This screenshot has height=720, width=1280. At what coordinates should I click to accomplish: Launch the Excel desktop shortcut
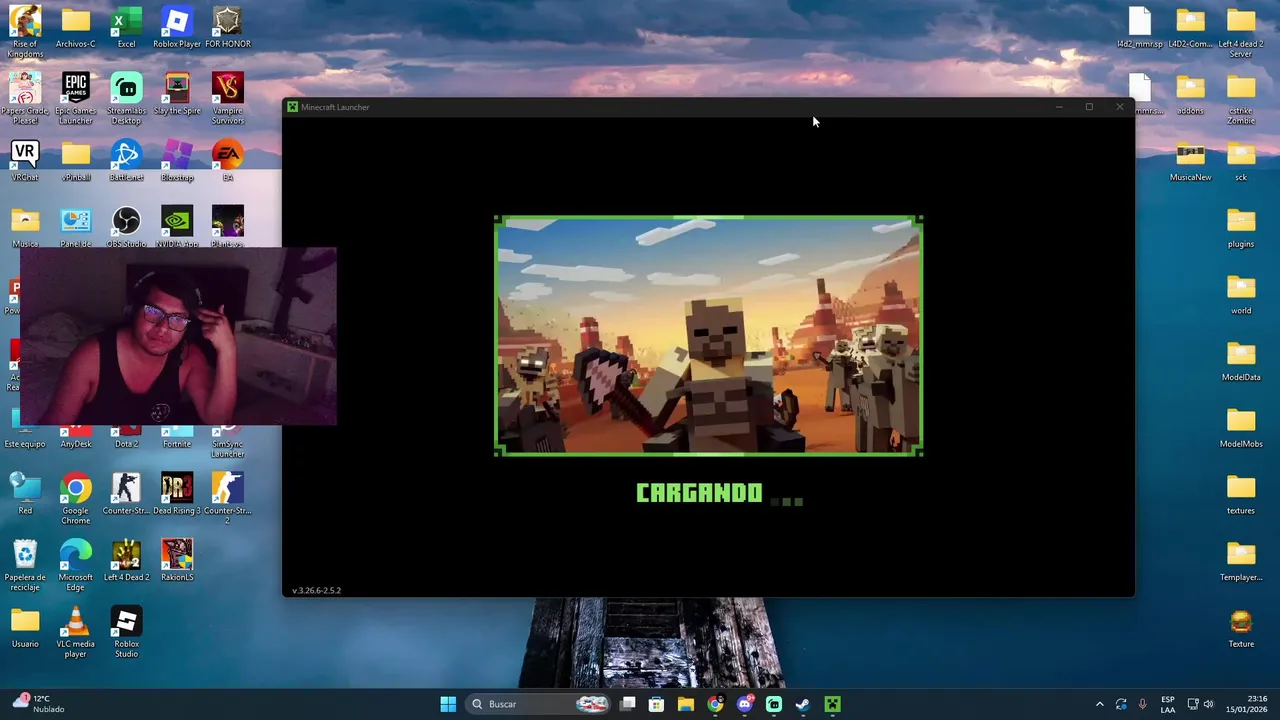[x=126, y=27]
